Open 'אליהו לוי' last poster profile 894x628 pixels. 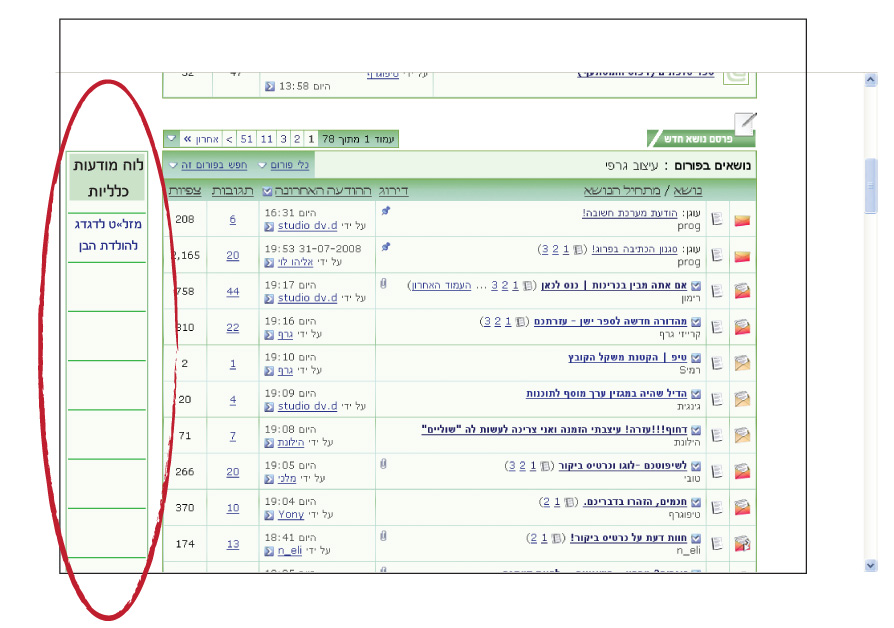(295, 262)
